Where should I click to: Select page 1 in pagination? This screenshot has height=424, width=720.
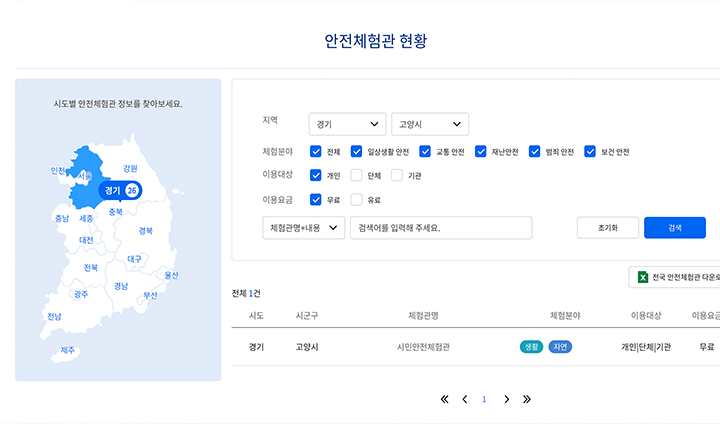point(484,400)
